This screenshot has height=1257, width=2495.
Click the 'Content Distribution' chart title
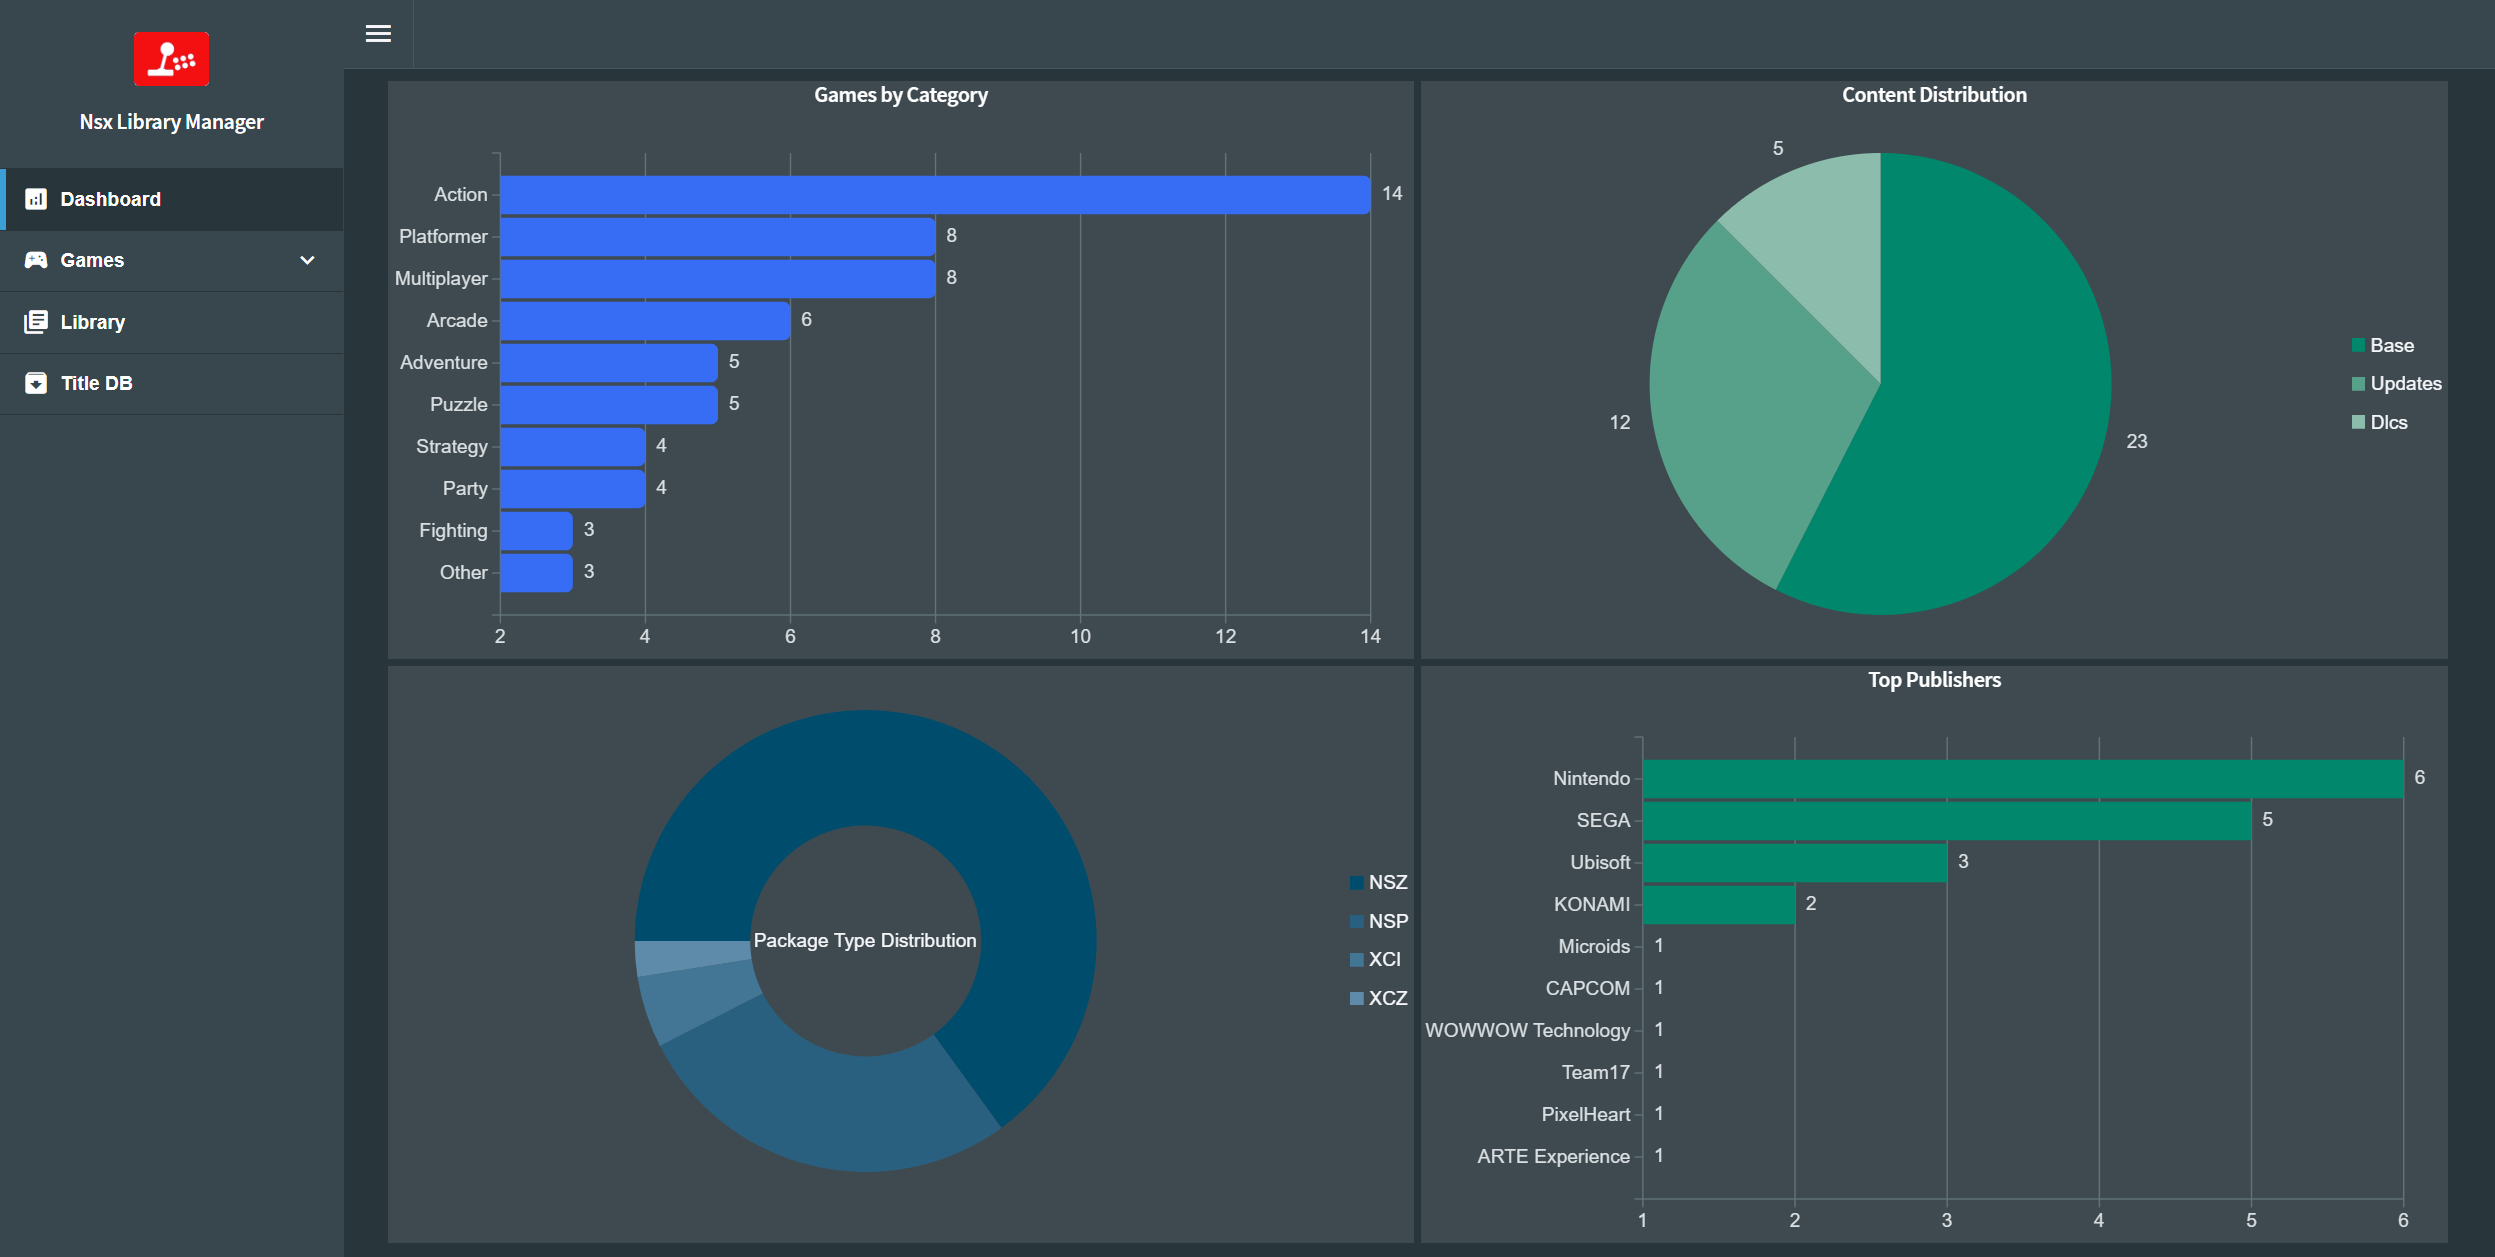click(x=1934, y=95)
